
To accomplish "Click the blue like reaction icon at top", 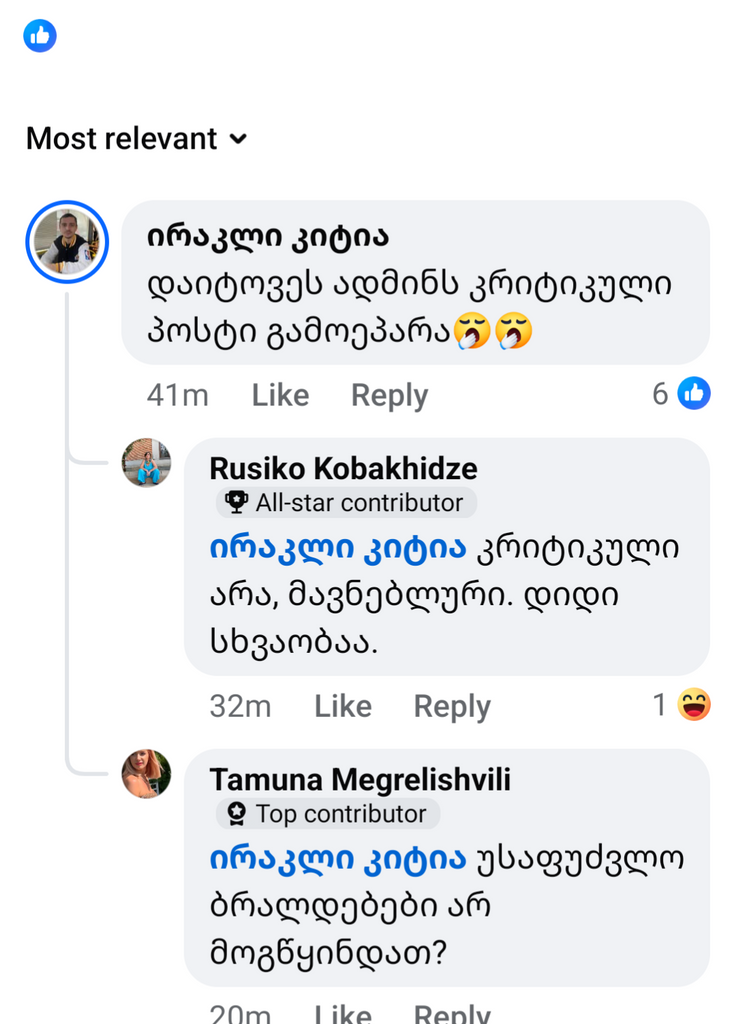I will coord(40,36).
